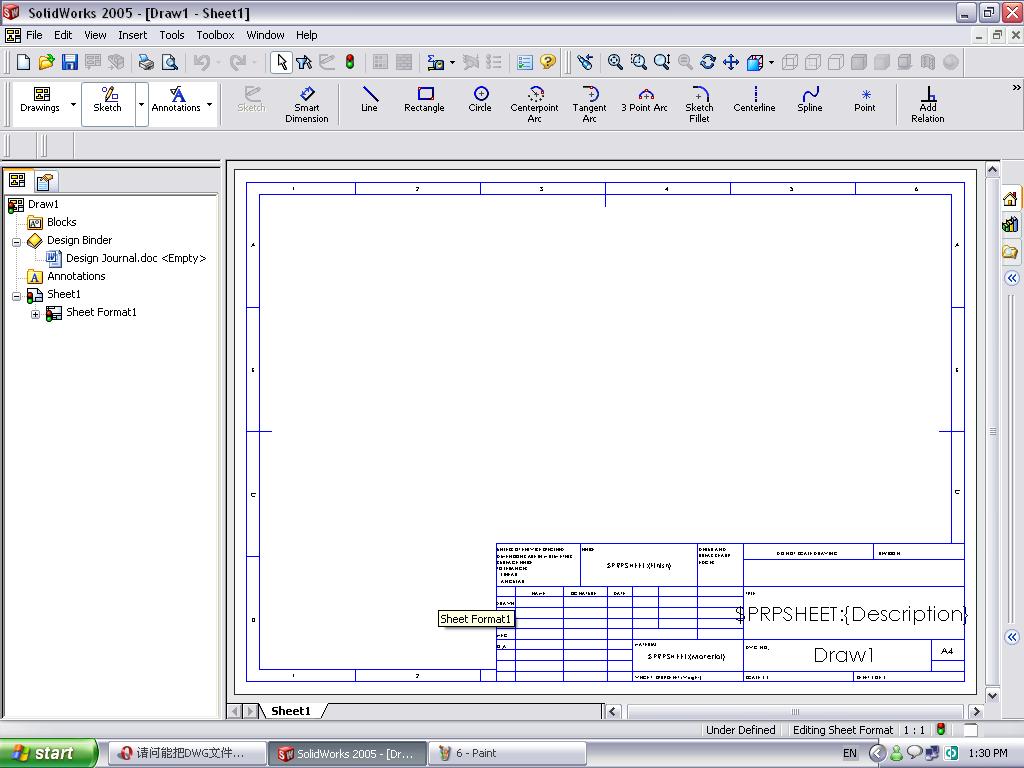
Task: Click Editing Sheet Format in status bar
Action: pyautogui.click(x=842, y=730)
